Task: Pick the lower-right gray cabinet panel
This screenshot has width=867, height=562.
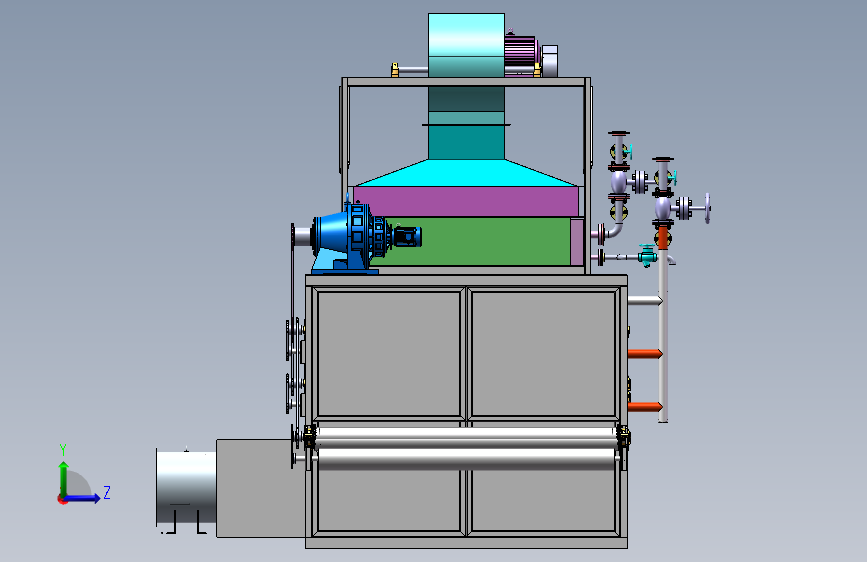Action: [544, 501]
